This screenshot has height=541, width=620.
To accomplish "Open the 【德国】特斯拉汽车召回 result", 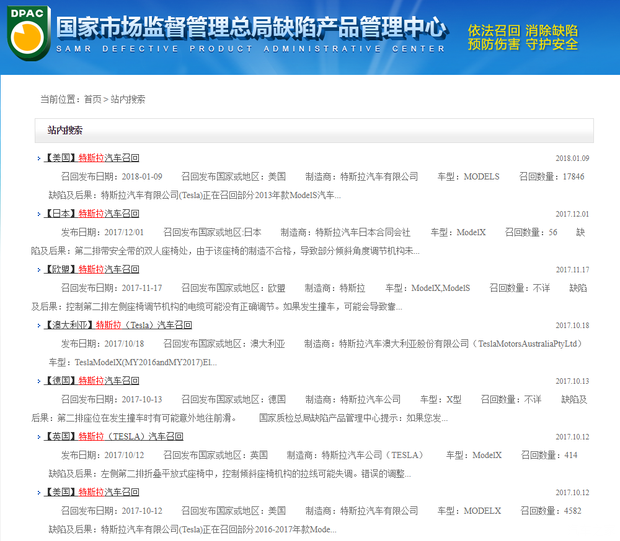I will tap(92, 382).
